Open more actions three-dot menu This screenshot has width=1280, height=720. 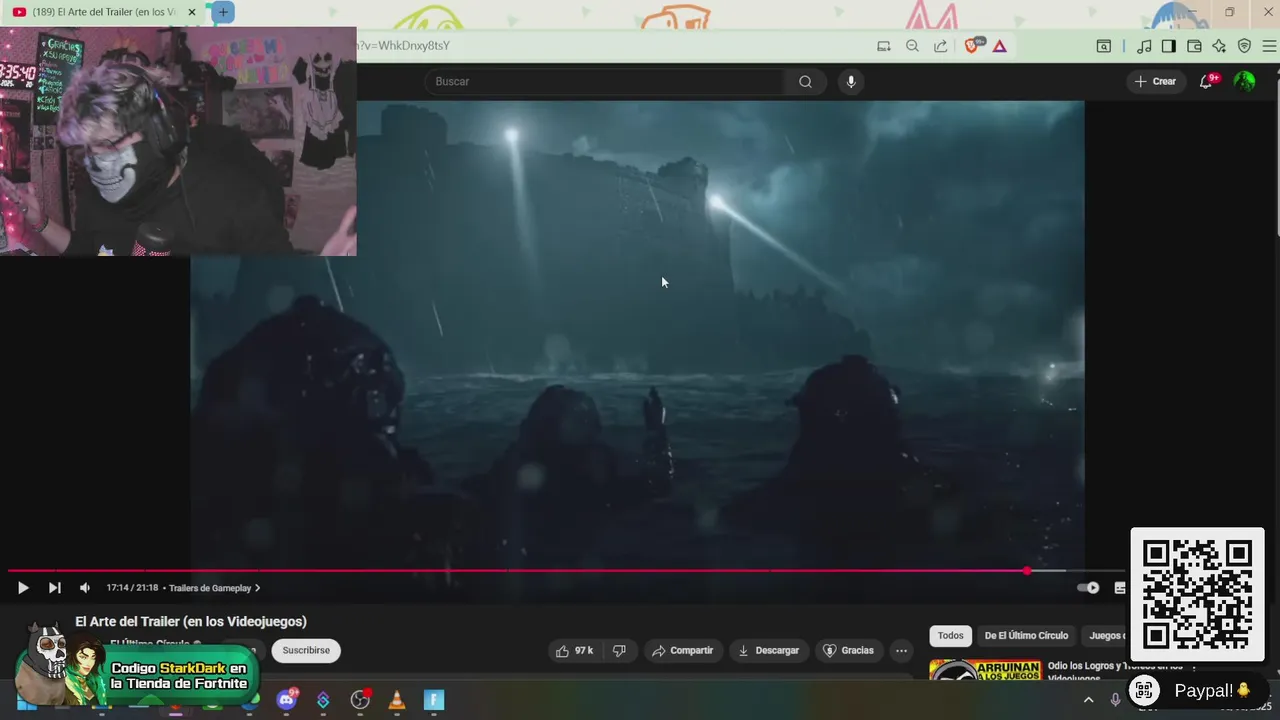pyautogui.click(x=901, y=650)
